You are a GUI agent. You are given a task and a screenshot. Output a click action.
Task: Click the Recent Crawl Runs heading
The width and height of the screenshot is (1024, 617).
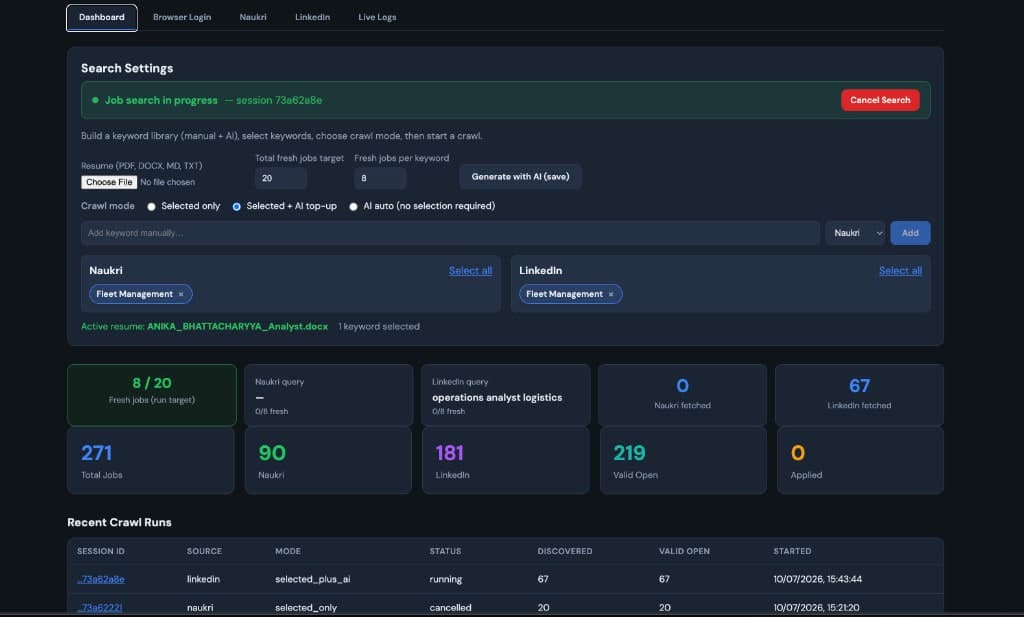point(120,522)
